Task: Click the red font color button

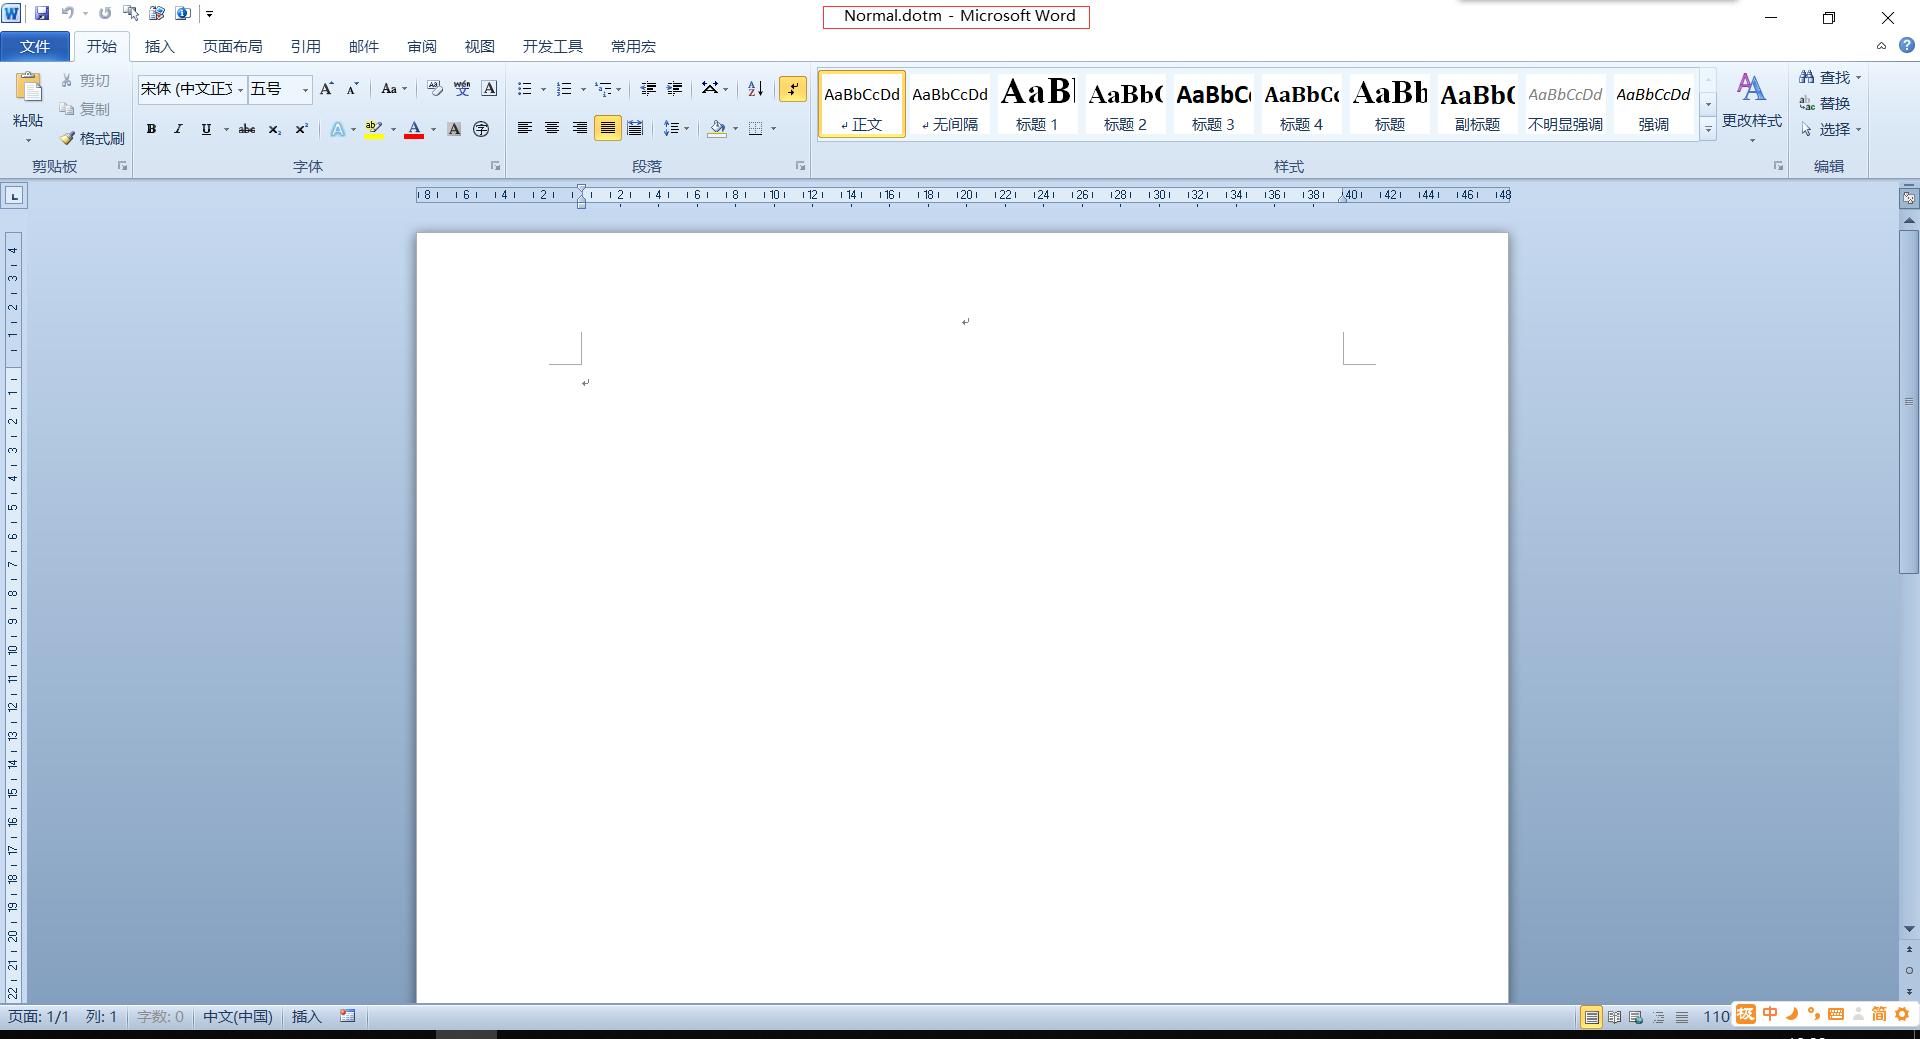Action: coord(414,129)
